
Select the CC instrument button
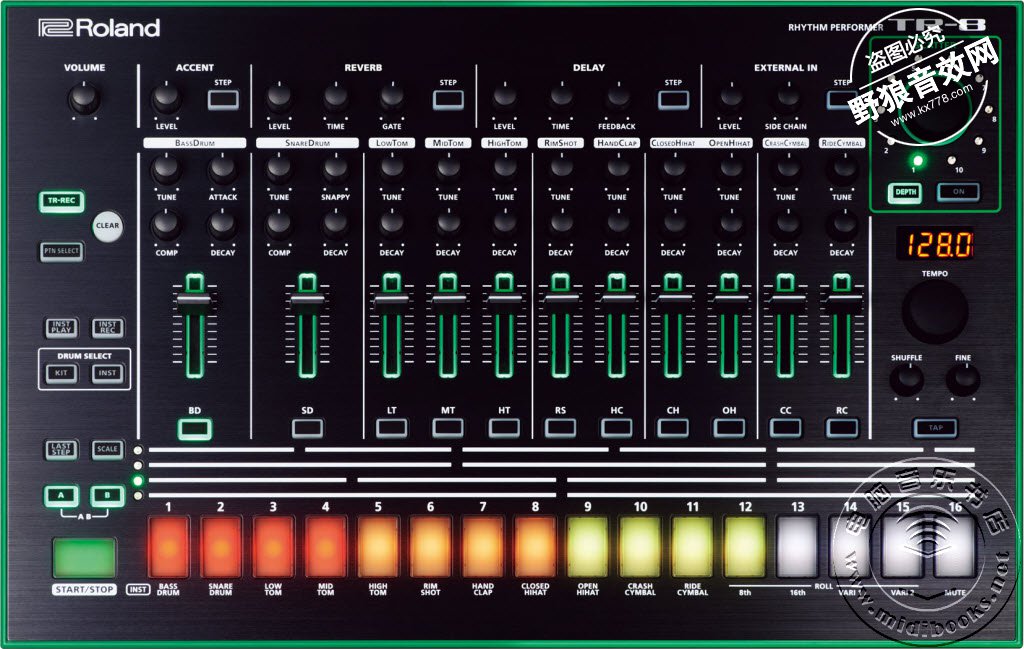pyautogui.click(x=786, y=428)
